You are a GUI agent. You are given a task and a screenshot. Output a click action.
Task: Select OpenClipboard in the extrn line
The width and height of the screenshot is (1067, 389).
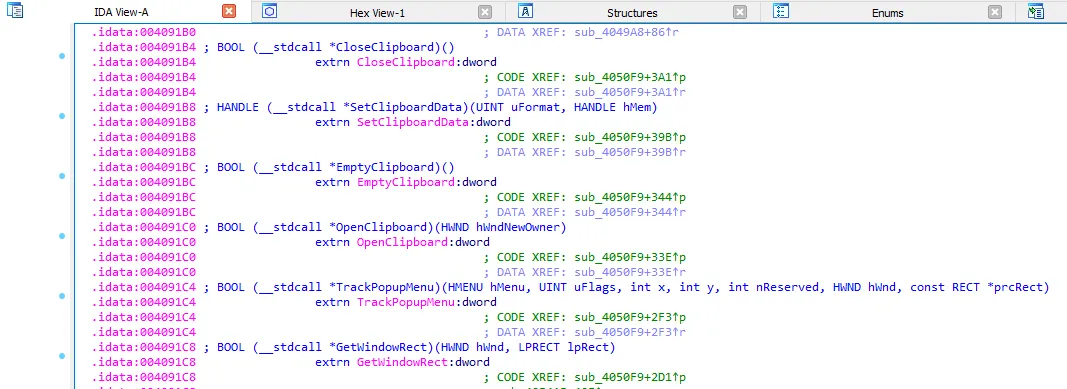(402, 242)
